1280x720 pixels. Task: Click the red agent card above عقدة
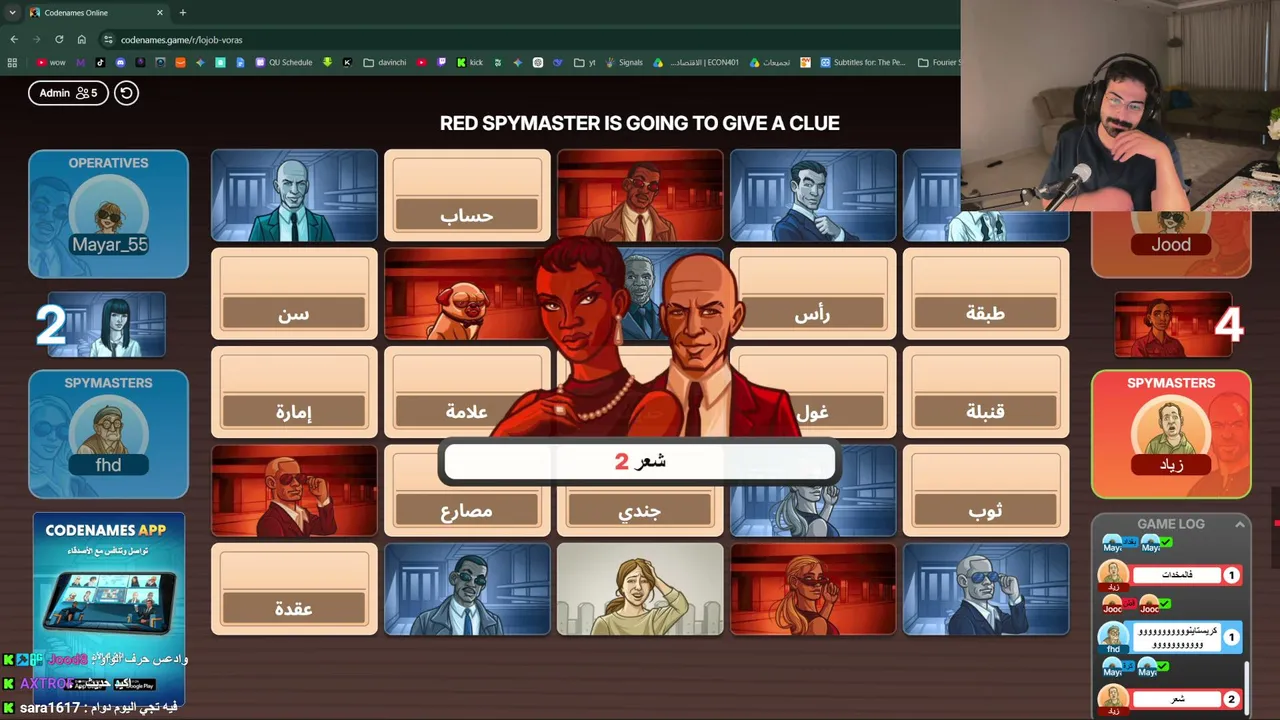pyautogui.click(x=294, y=490)
